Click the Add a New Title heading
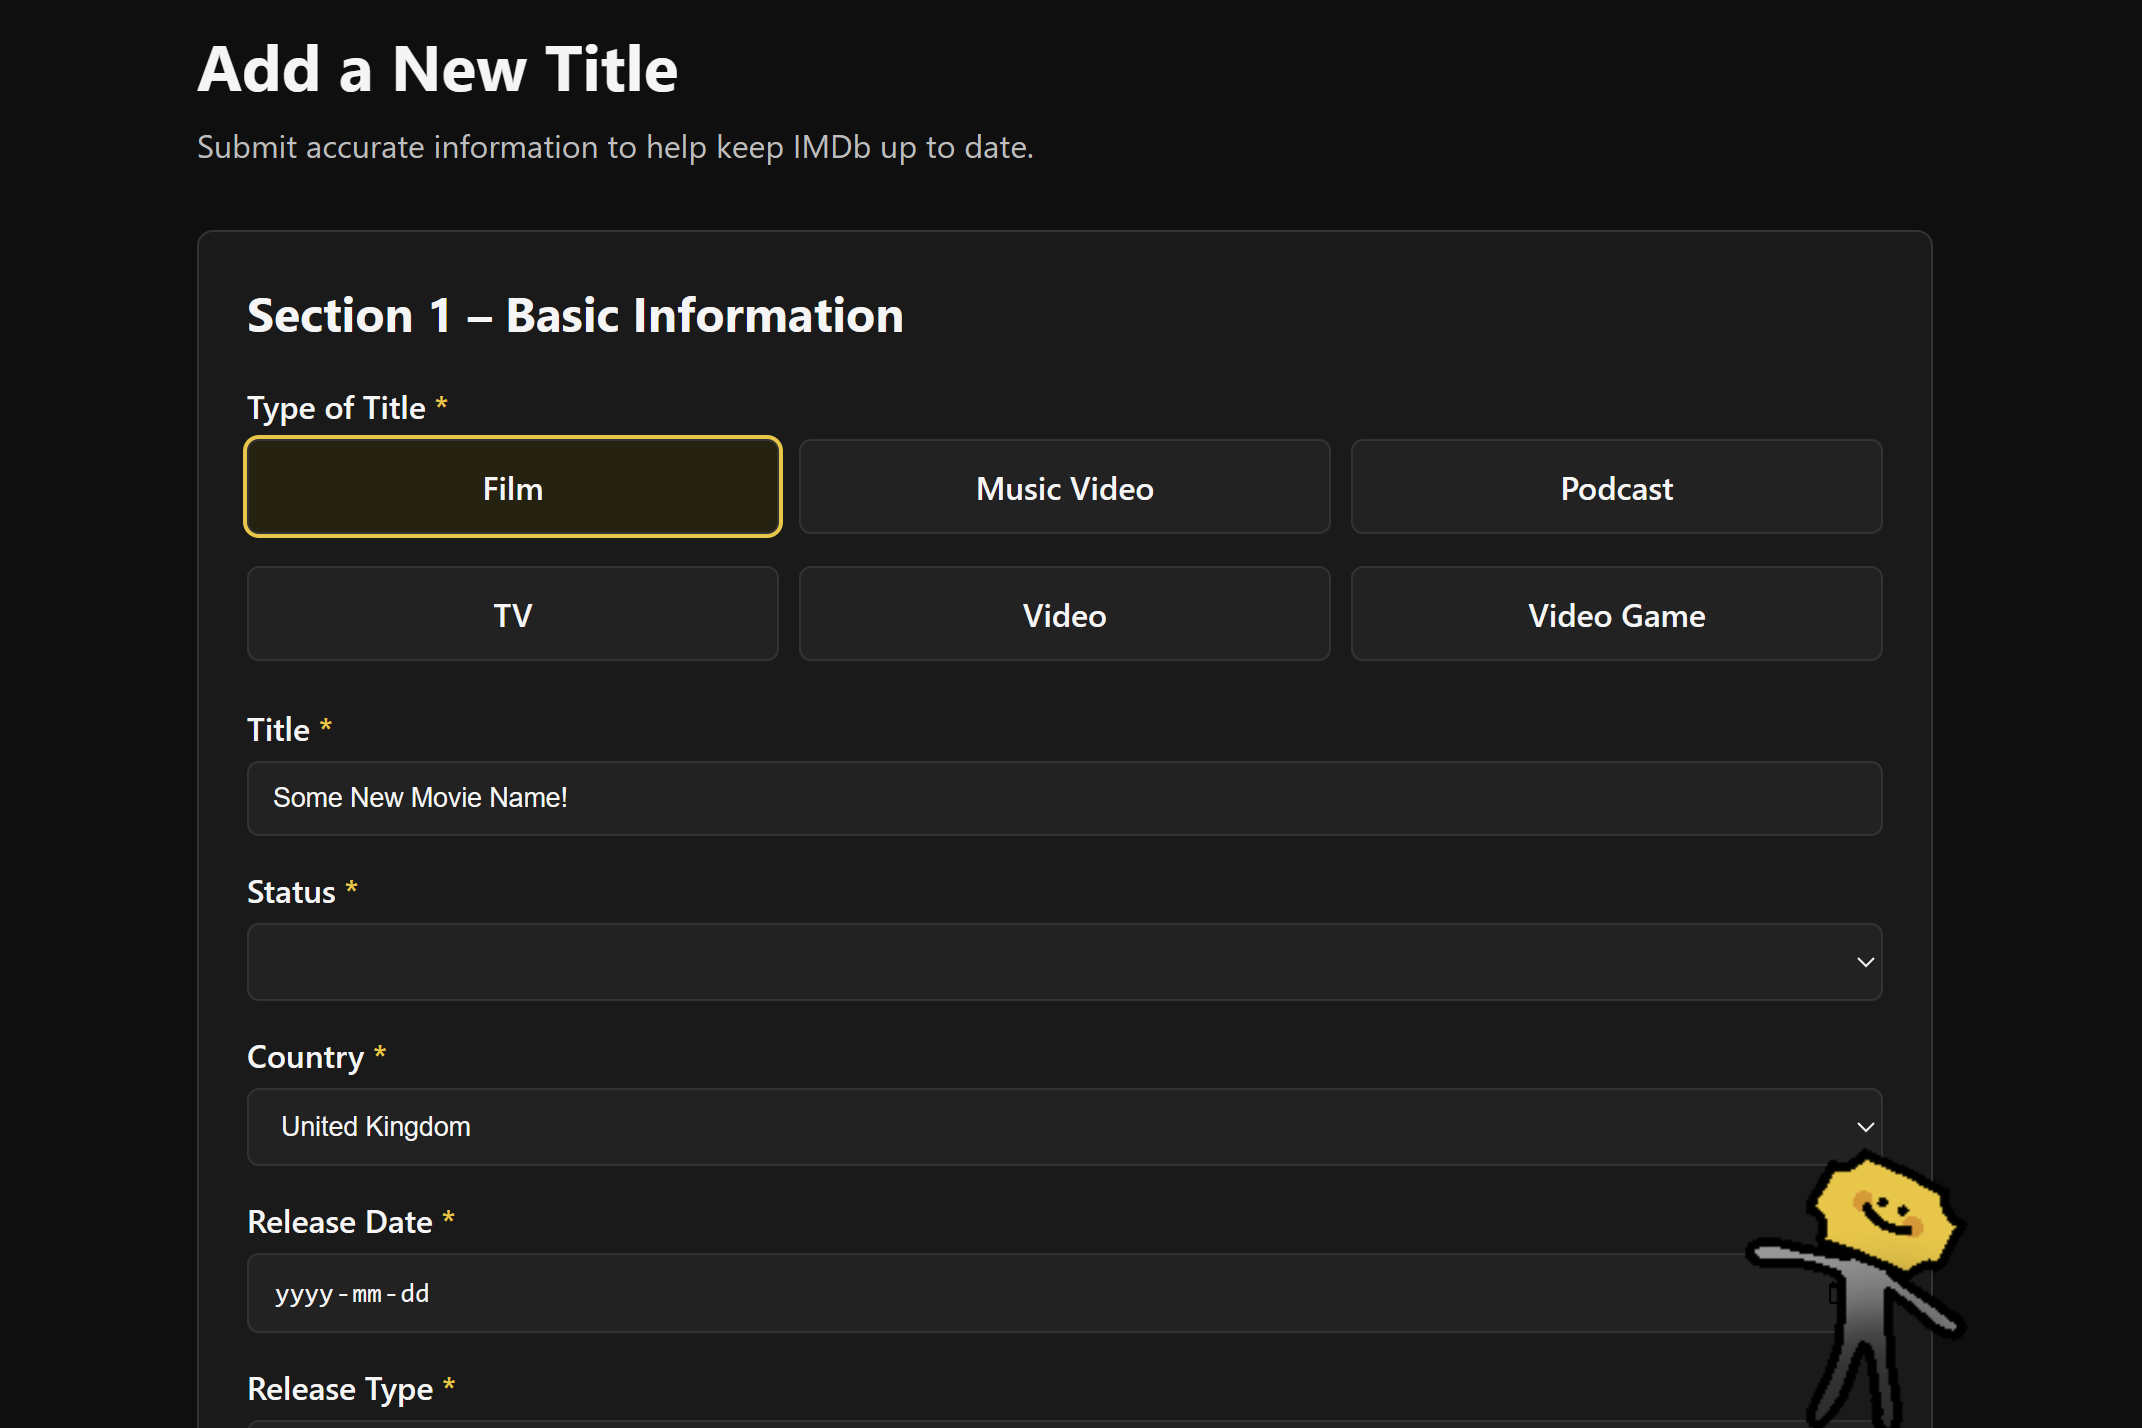 pyautogui.click(x=437, y=69)
